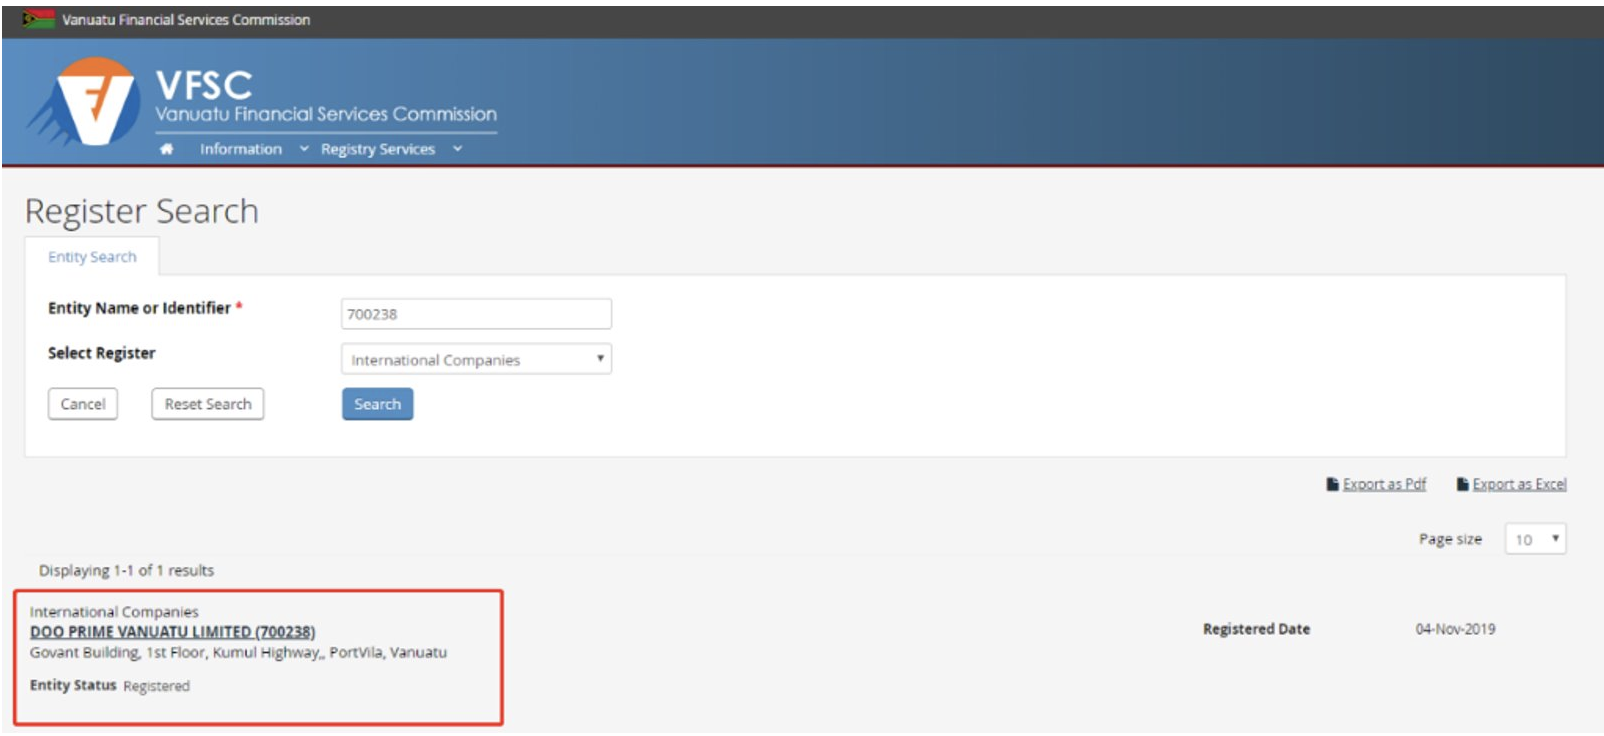Open the Information menu

point(241,149)
